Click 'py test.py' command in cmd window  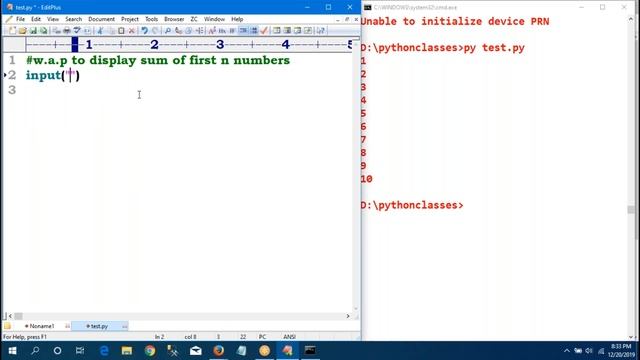[x=494, y=48]
